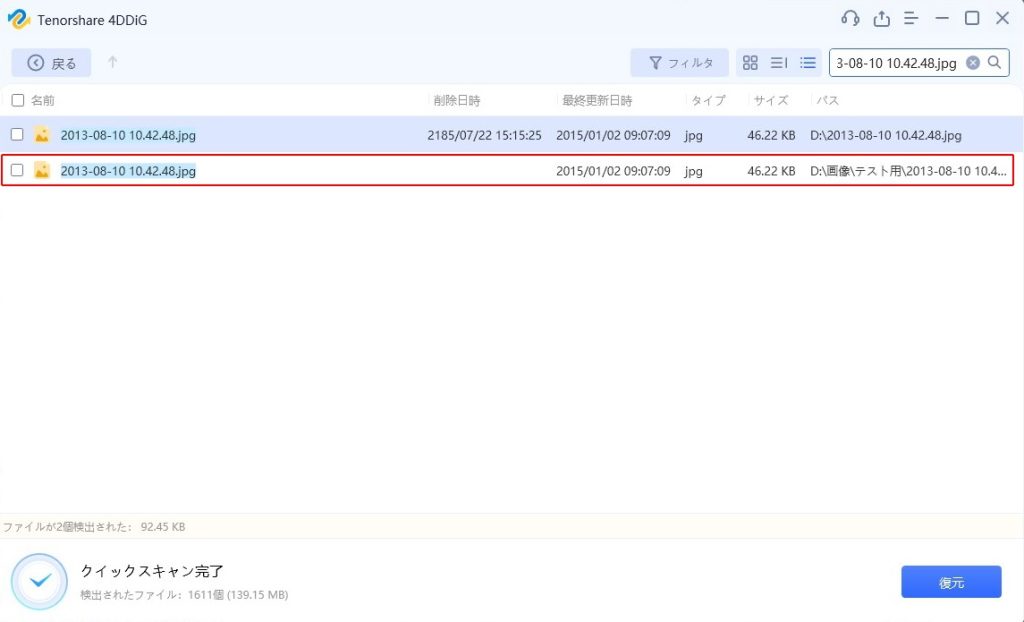Click inside the filename search field
1024x622 pixels.
tap(895, 63)
